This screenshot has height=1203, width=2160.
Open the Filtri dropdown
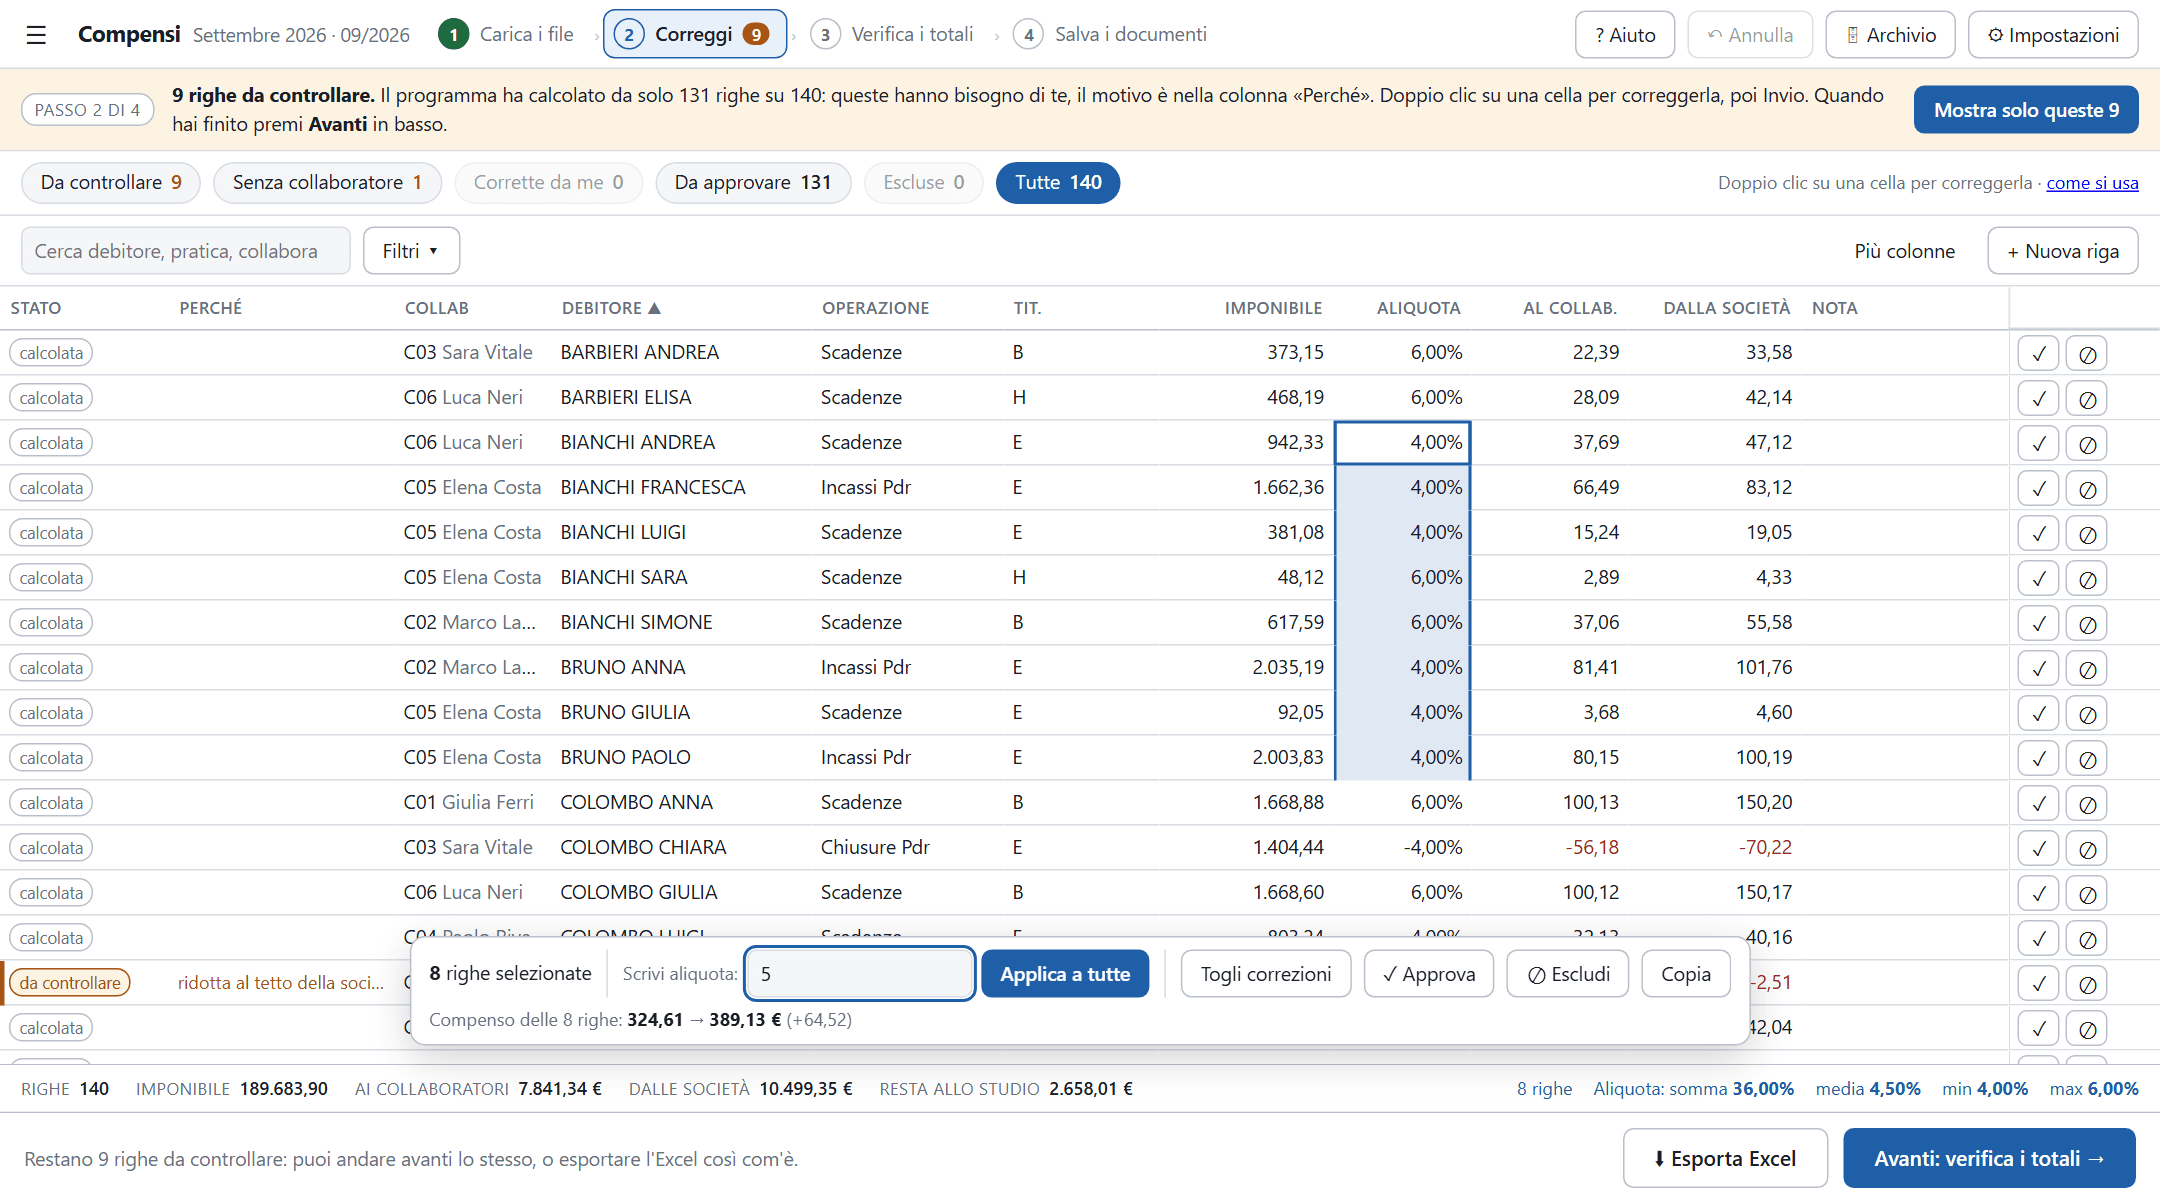tap(411, 251)
